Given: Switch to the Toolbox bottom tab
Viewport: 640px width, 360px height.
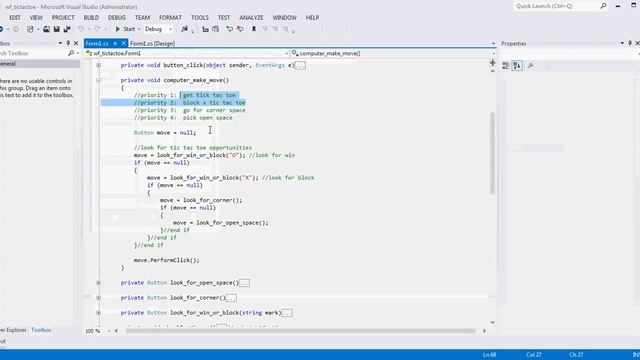Looking at the screenshot, I should 41,330.
